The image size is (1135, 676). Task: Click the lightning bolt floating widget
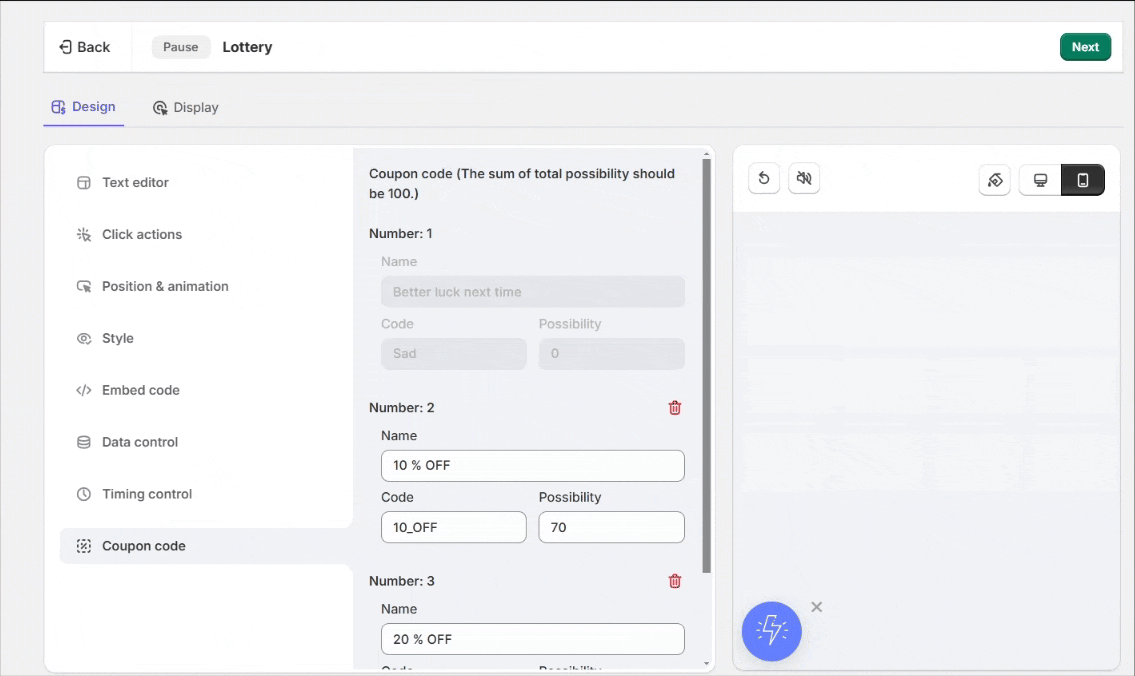[x=772, y=631]
